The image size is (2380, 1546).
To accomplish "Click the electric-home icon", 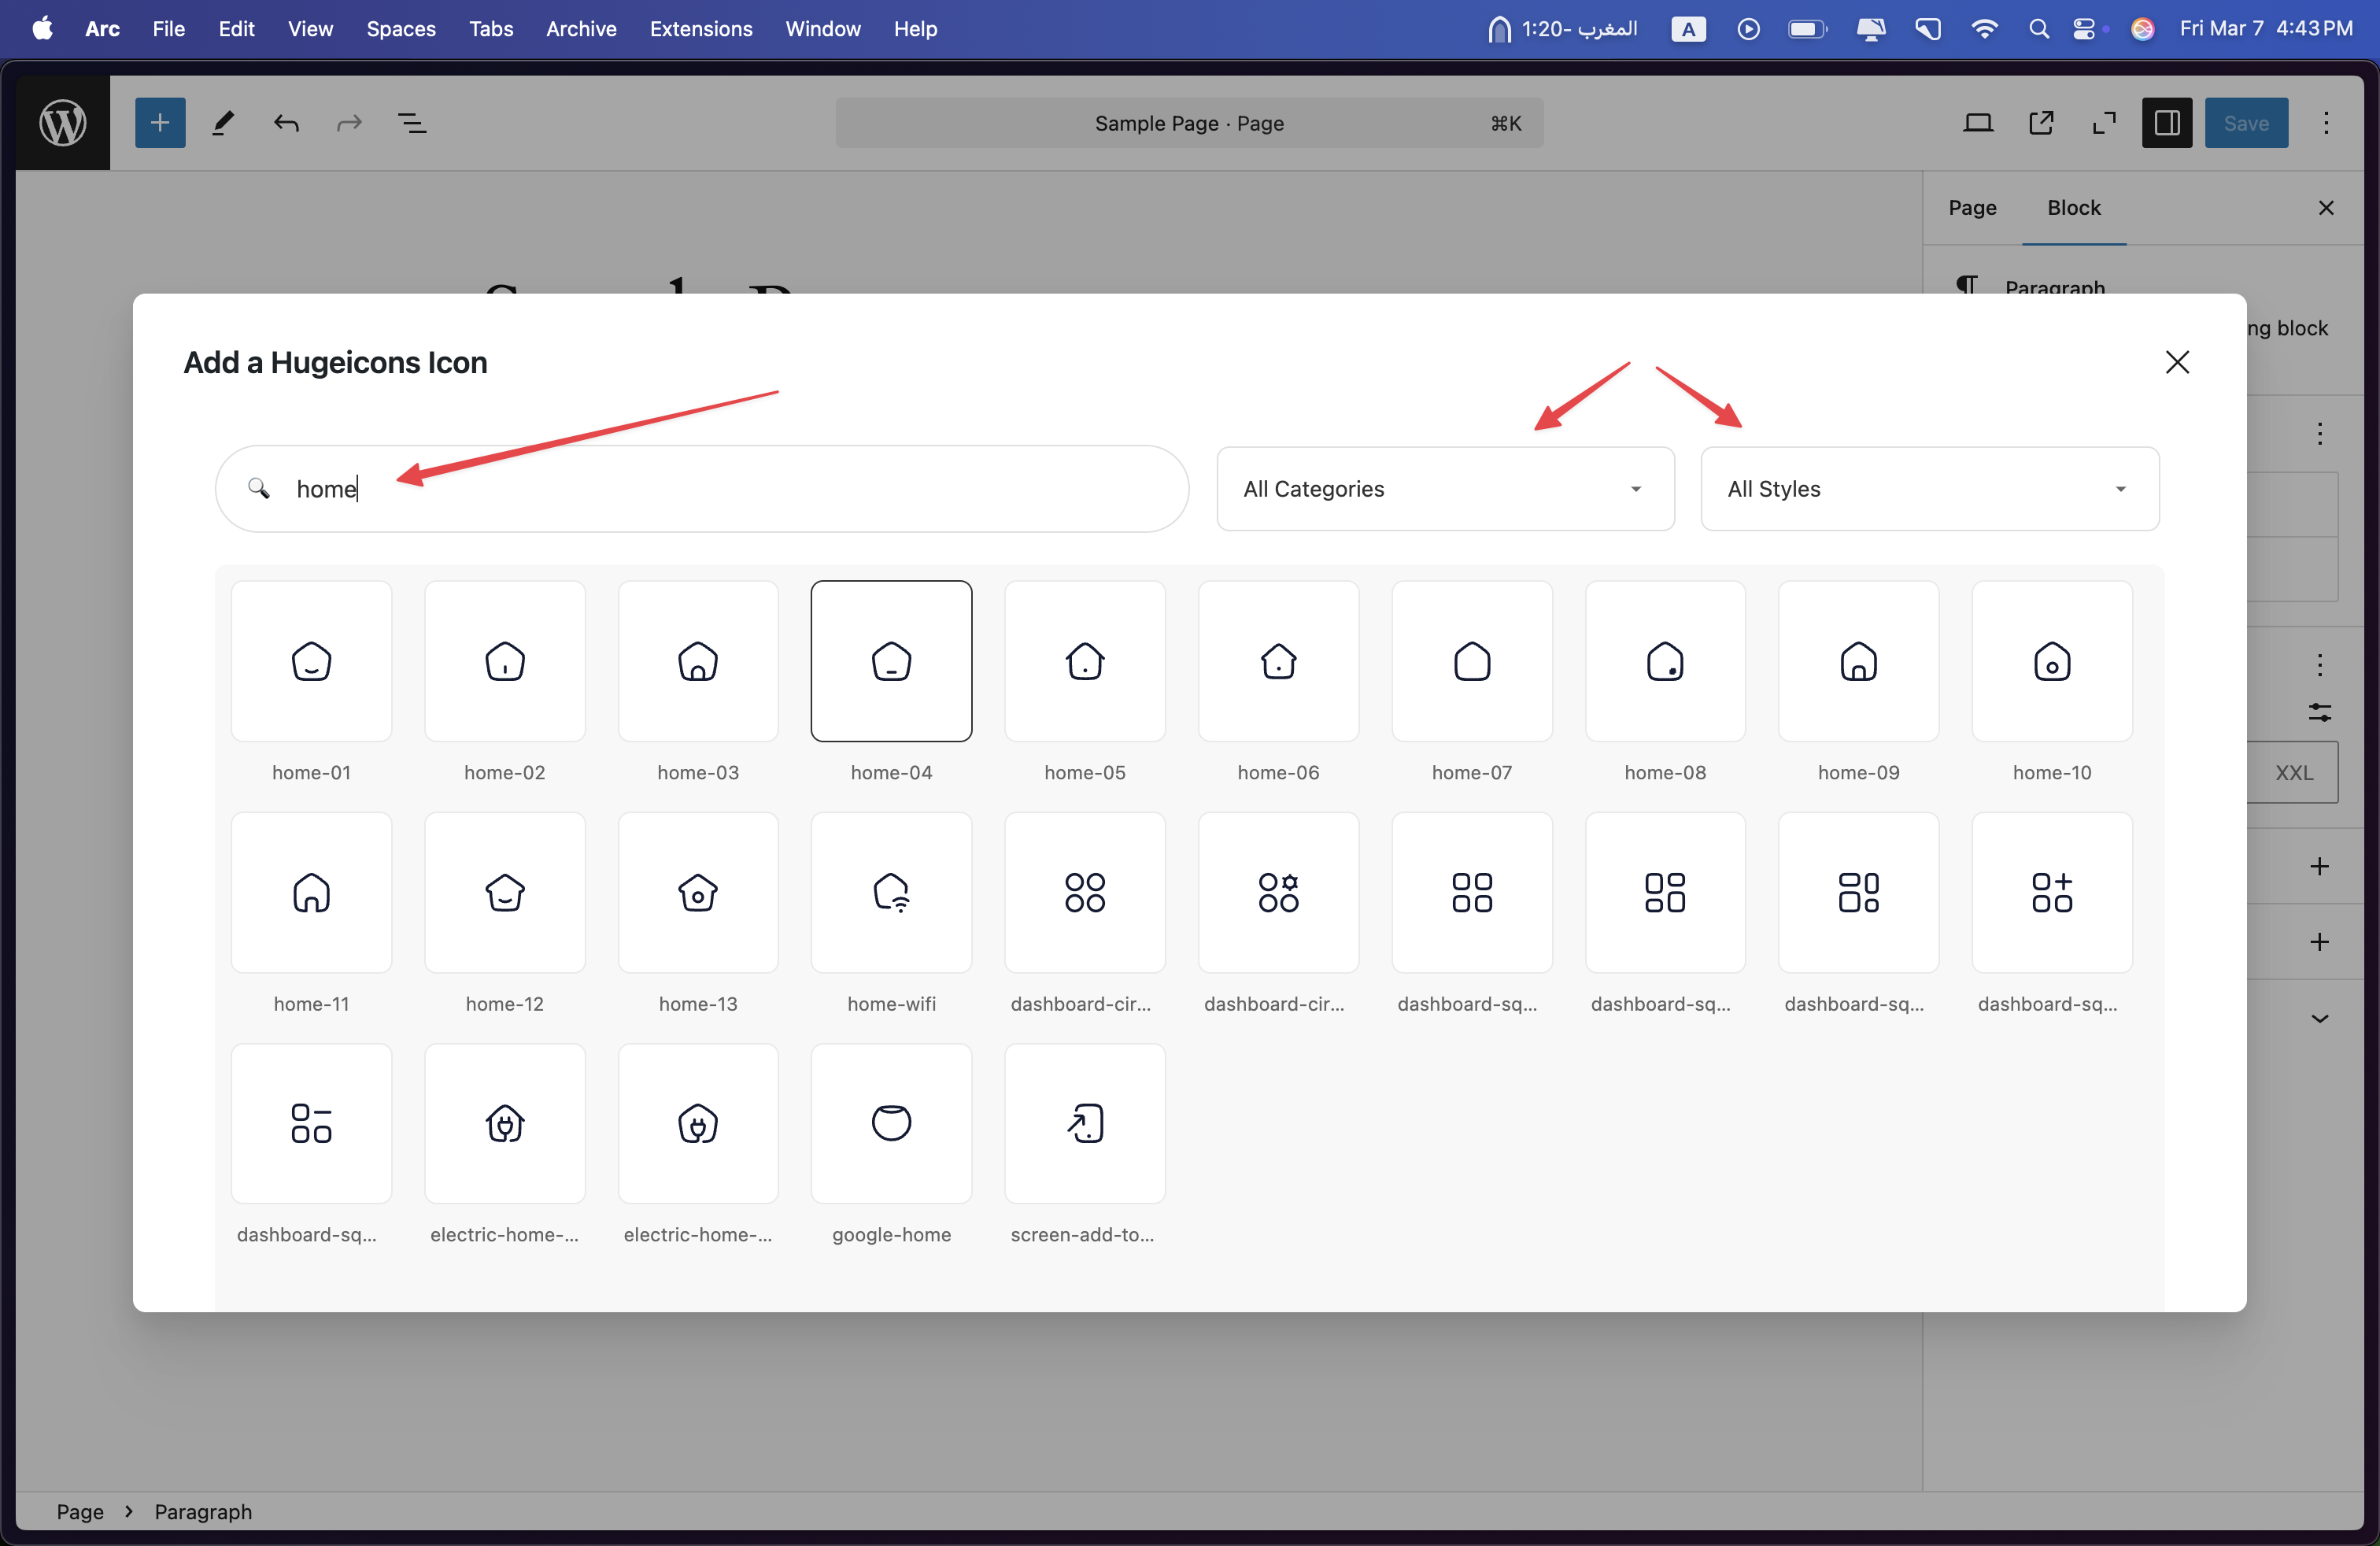I will pyautogui.click(x=503, y=1123).
